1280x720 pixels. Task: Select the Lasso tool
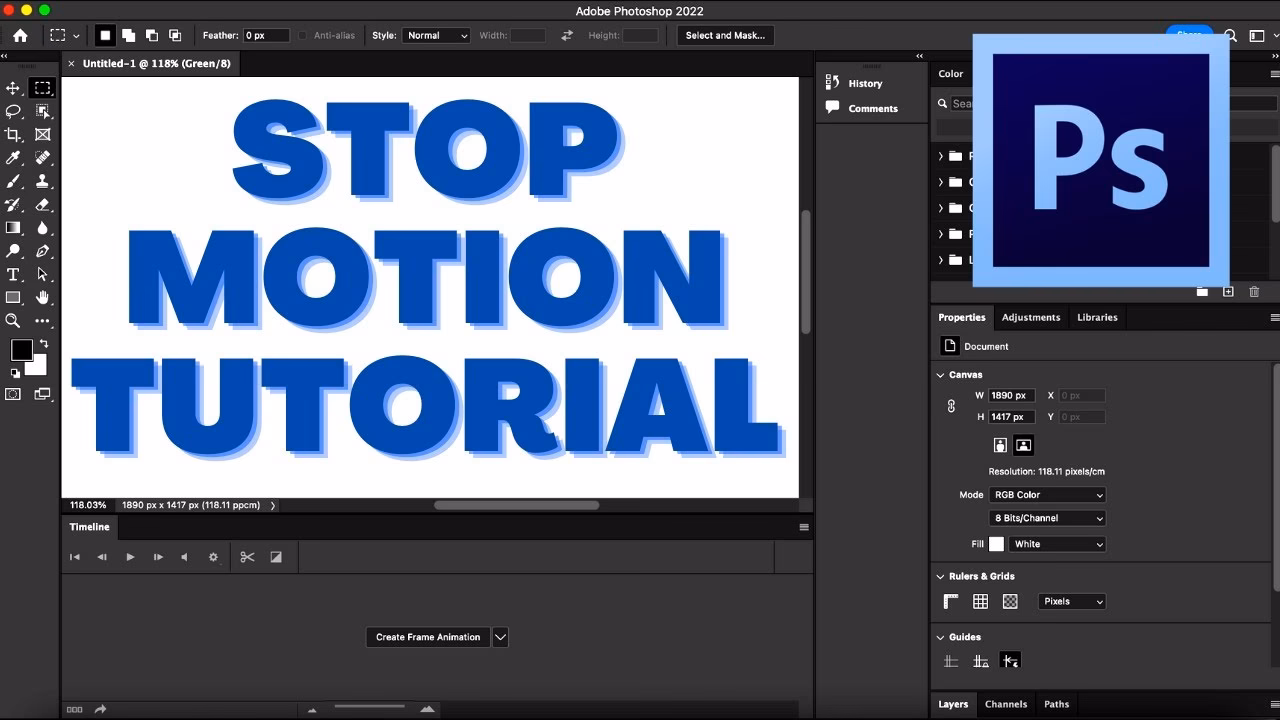coord(13,112)
